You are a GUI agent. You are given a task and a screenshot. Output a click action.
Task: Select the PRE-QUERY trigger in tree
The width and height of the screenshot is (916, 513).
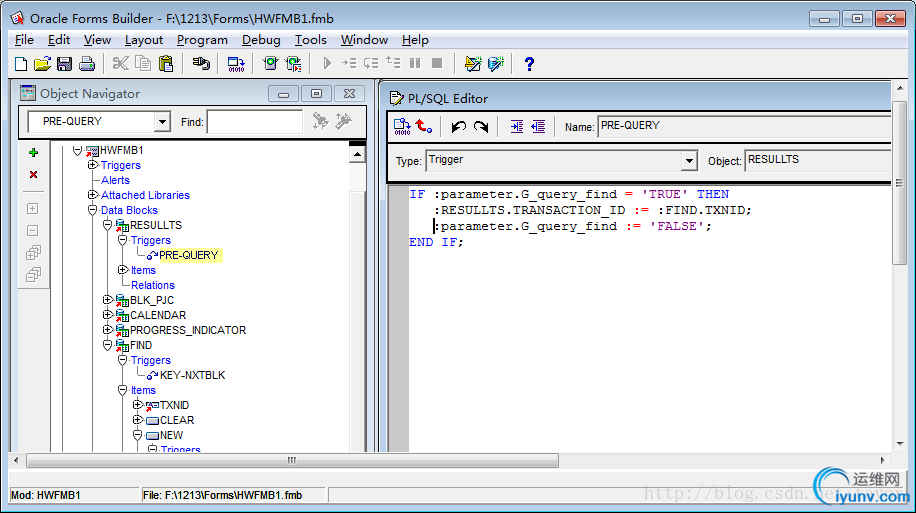tap(188, 255)
